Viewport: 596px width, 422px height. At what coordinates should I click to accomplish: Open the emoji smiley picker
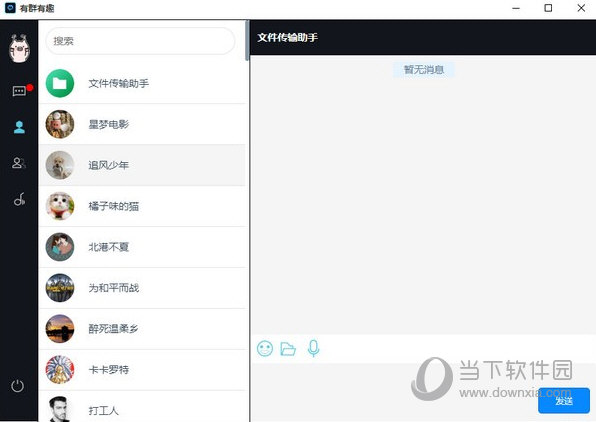265,348
